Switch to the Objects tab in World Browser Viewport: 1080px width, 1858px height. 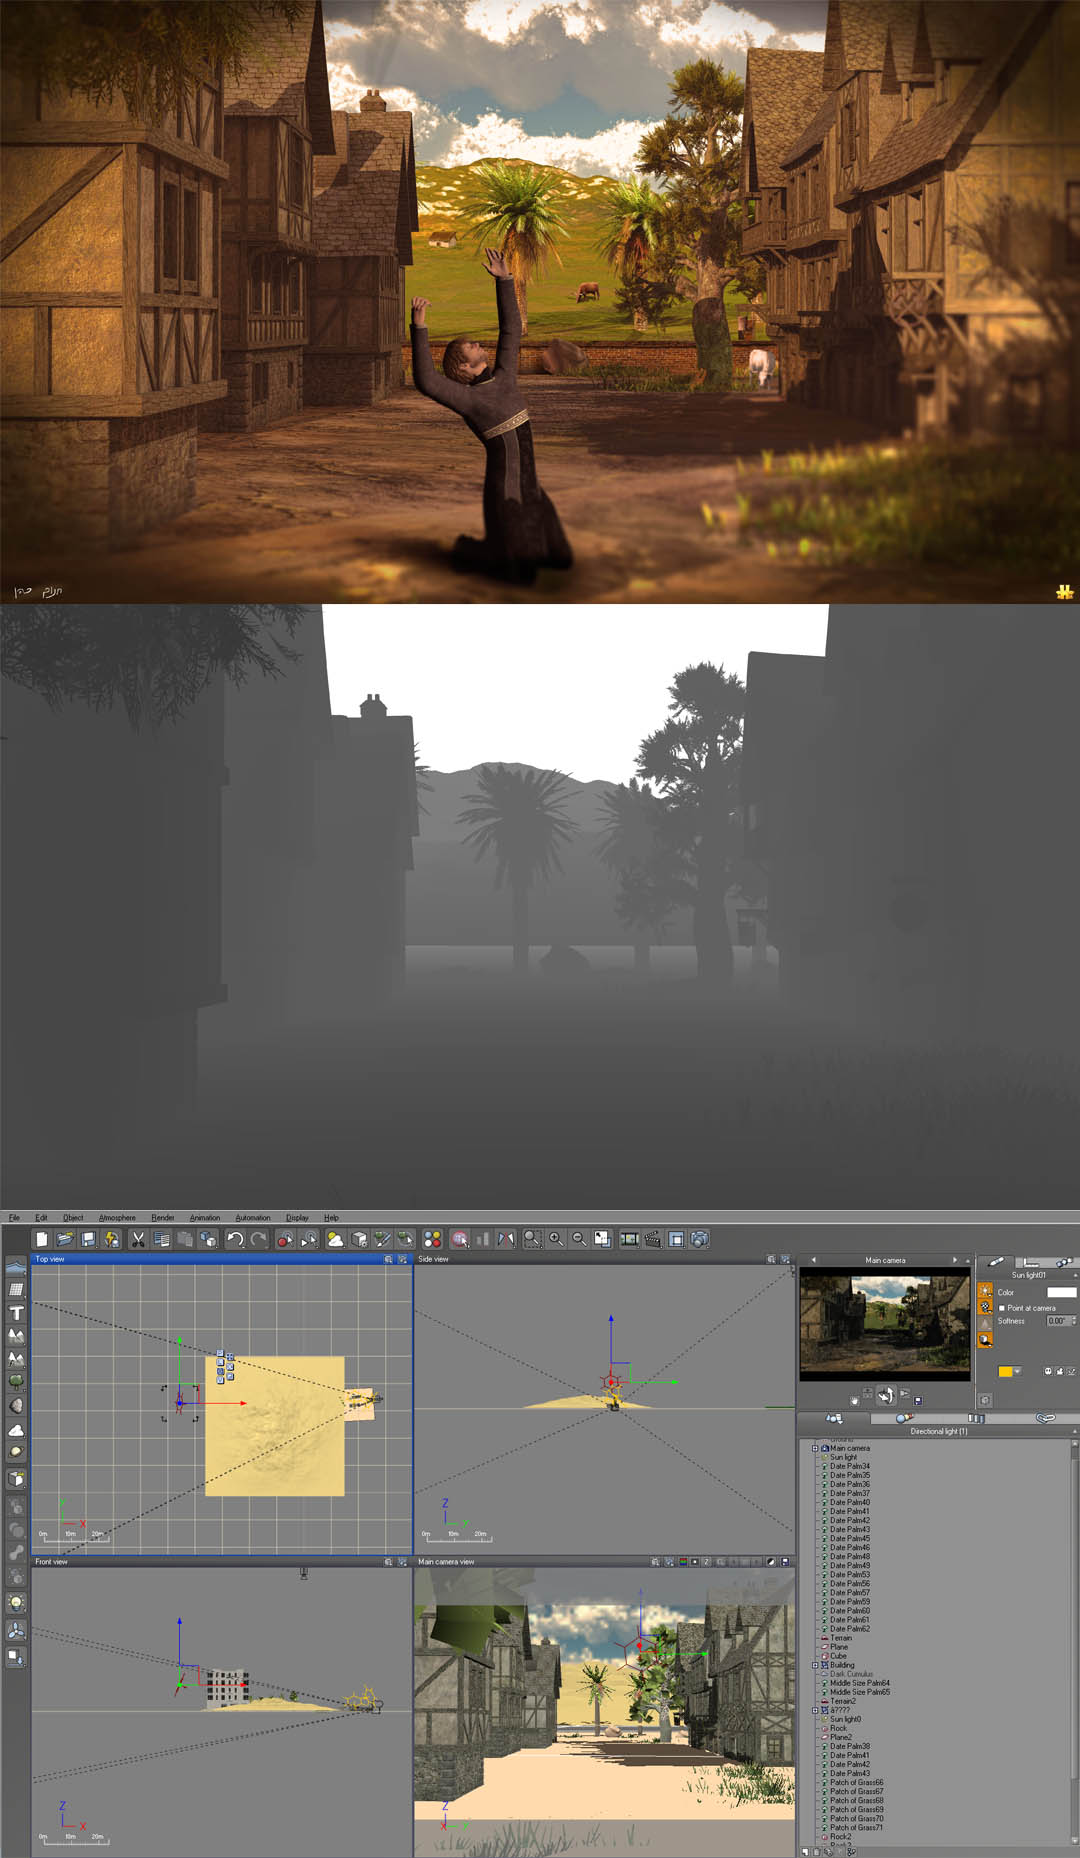pyautogui.click(x=833, y=1418)
